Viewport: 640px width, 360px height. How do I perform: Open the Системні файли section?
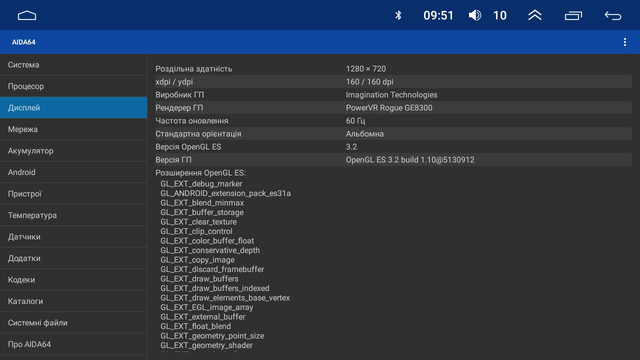tap(73, 323)
